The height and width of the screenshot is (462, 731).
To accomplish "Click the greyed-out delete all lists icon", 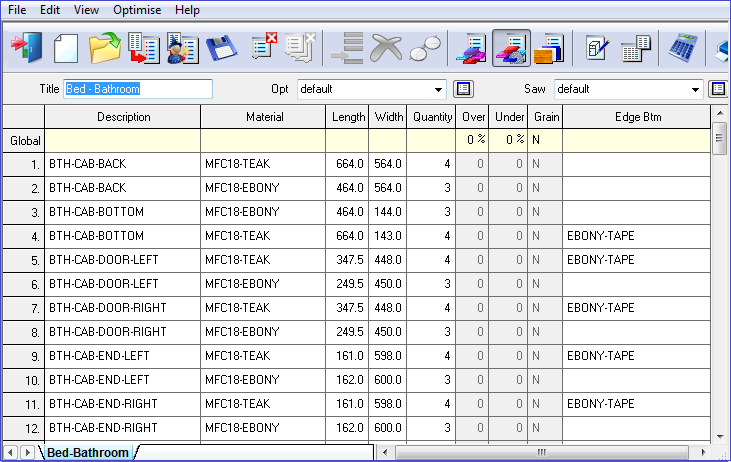I will coord(300,47).
